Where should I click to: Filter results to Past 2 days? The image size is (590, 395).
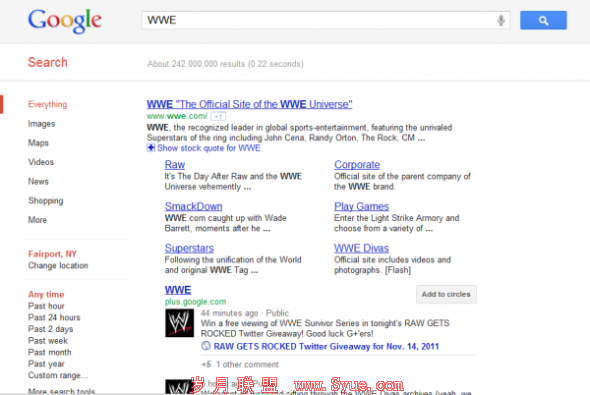point(50,329)
